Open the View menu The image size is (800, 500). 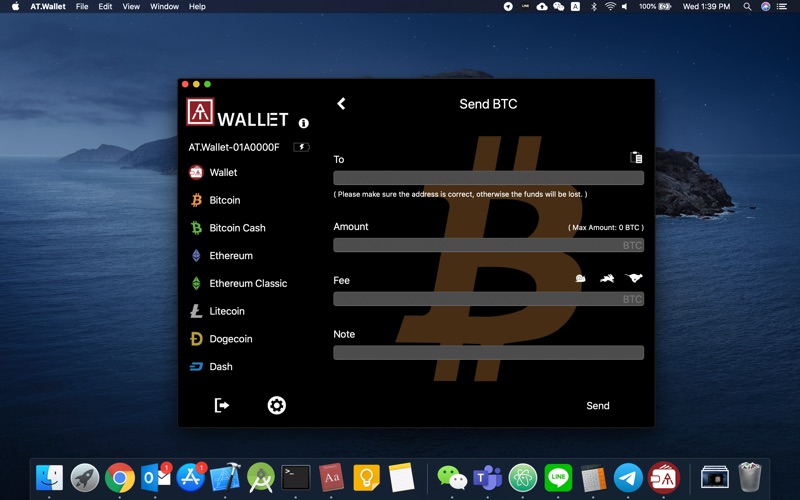[131, 7]
